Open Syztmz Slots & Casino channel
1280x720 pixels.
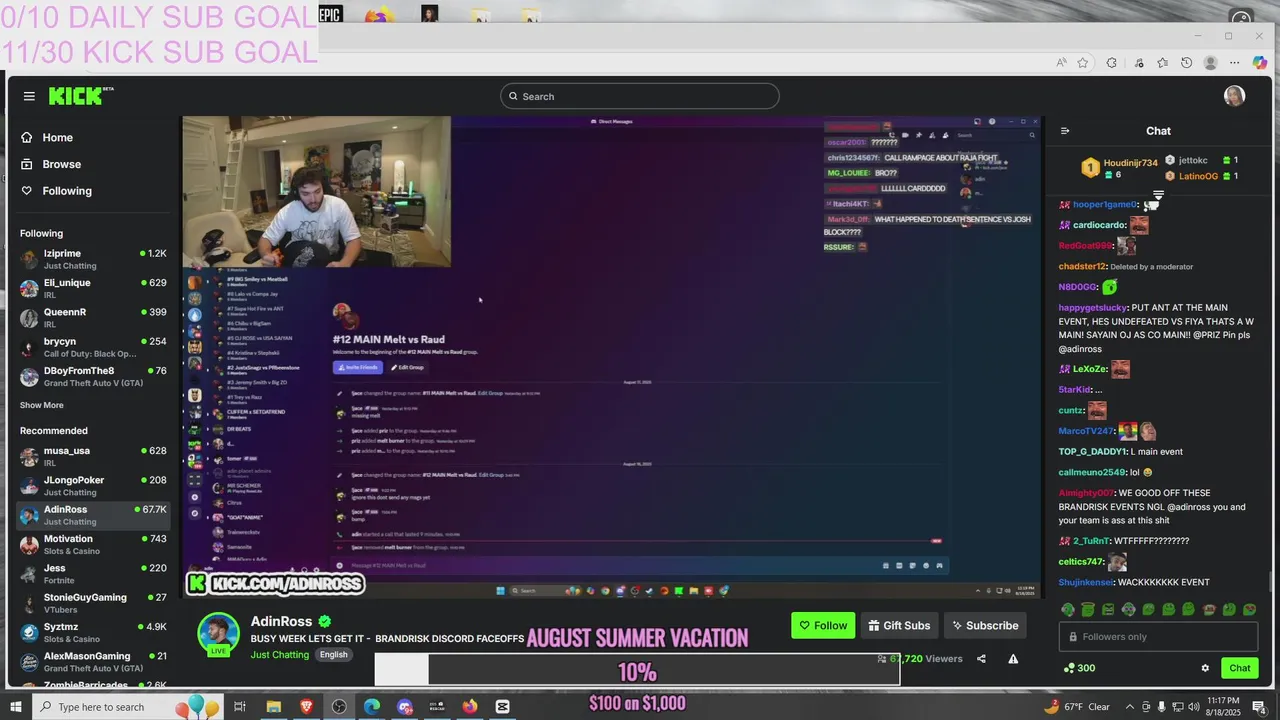(93, 632)
